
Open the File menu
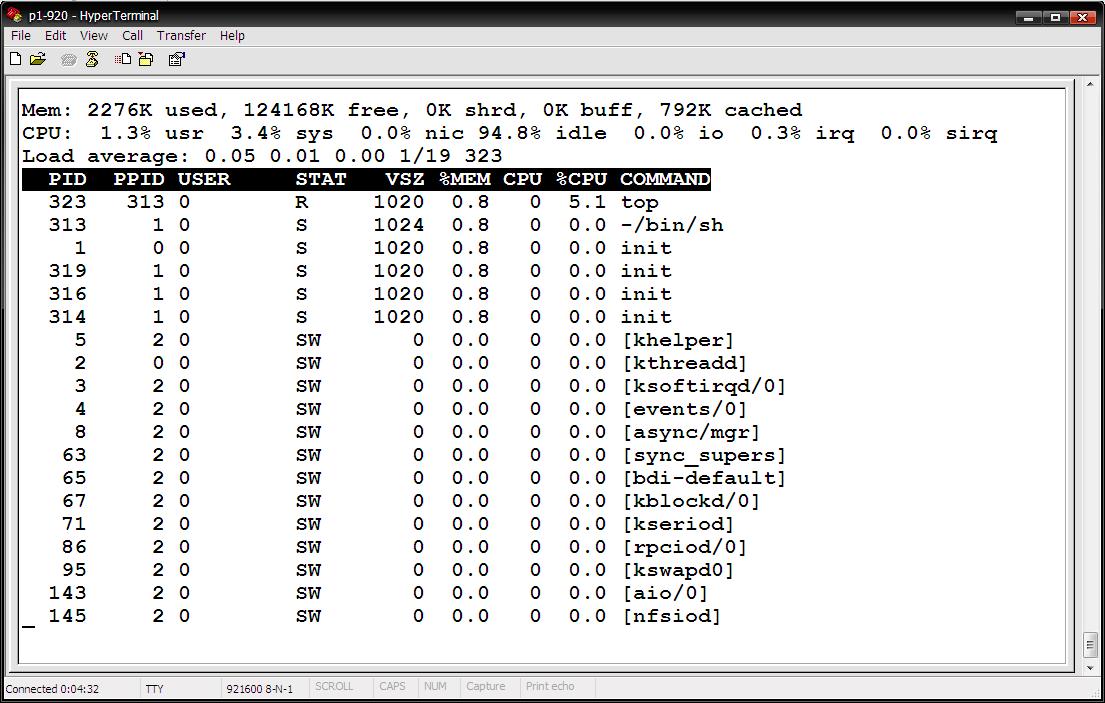[20, 35]
